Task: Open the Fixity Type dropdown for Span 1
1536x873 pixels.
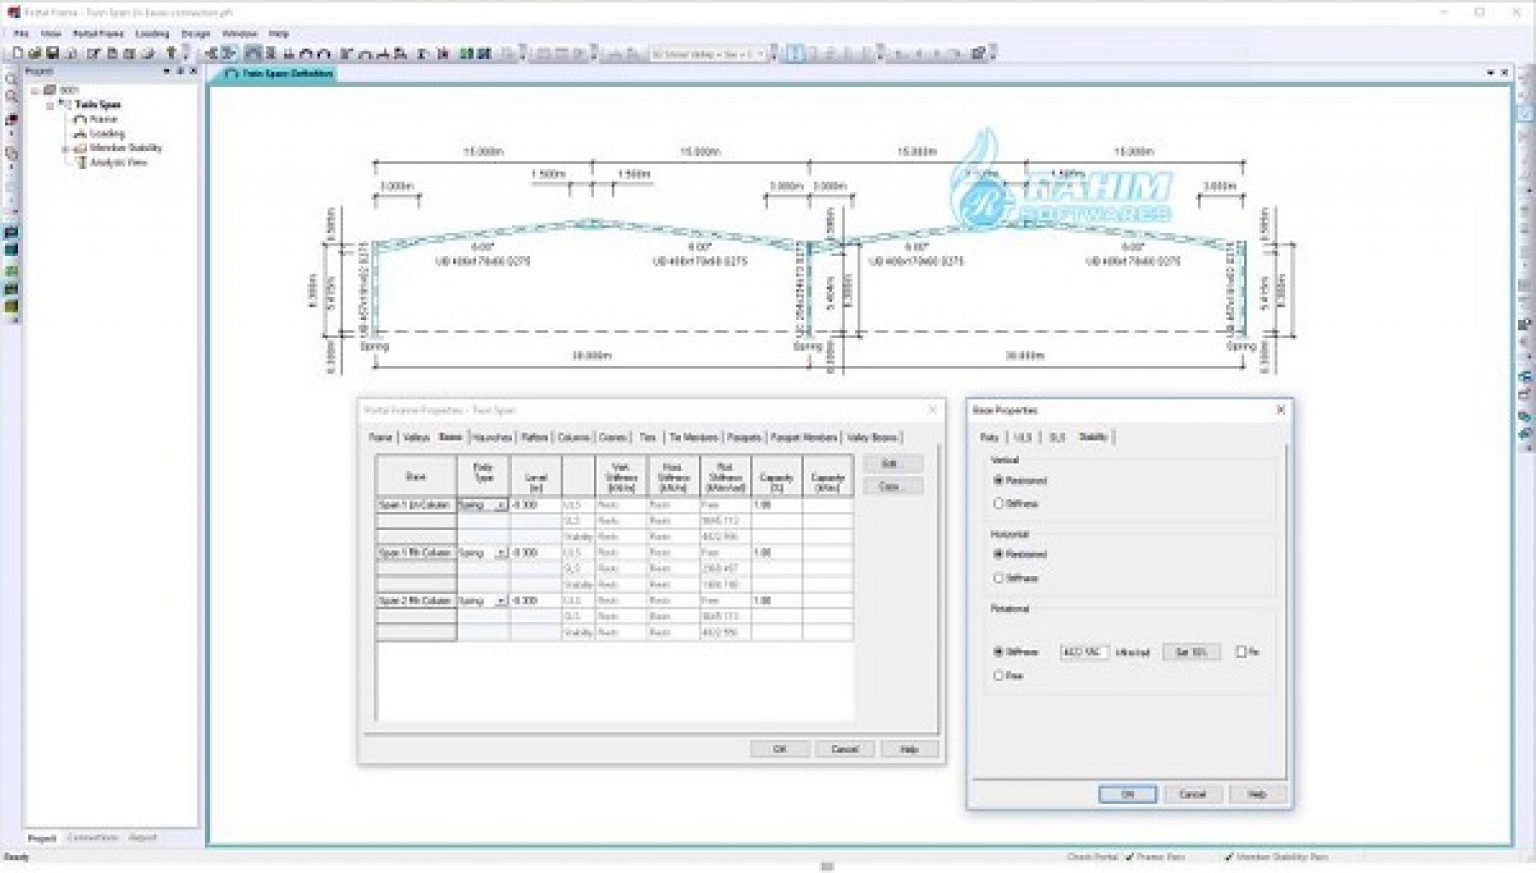Action: tap(500, 505)
